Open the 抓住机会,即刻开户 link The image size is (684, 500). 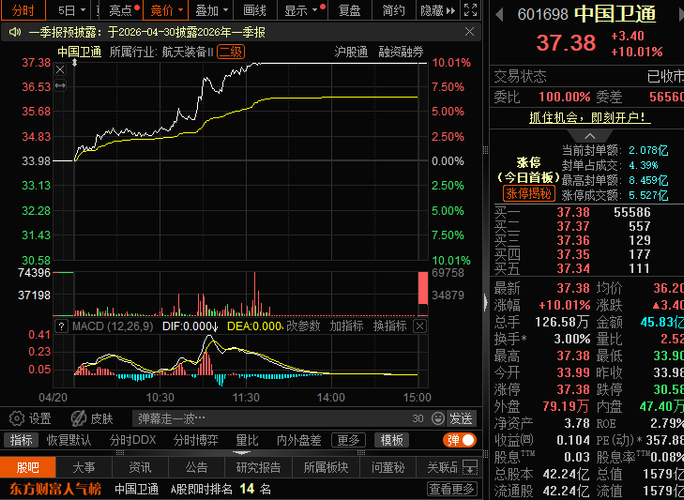point(590,117)
